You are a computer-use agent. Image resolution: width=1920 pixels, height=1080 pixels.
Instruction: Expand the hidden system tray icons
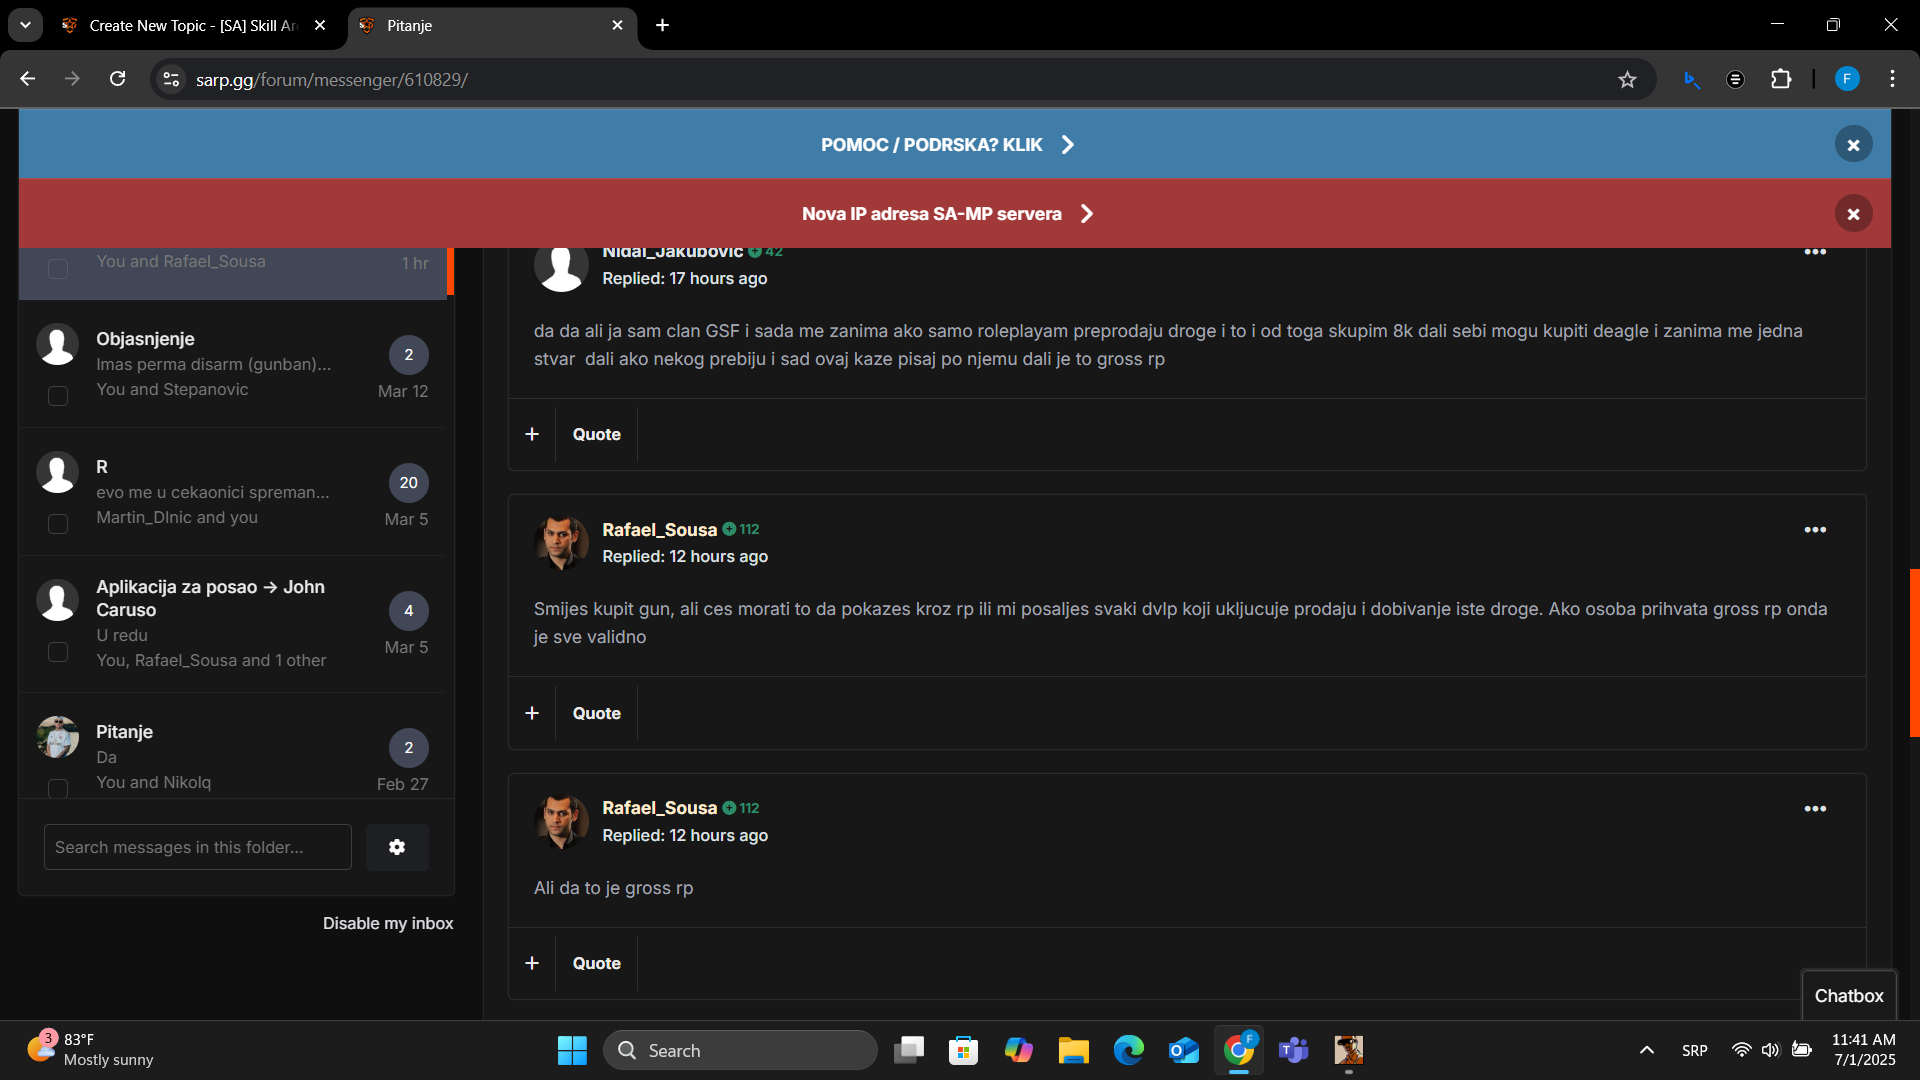pyautogui.click(x=1646, y=1050)
